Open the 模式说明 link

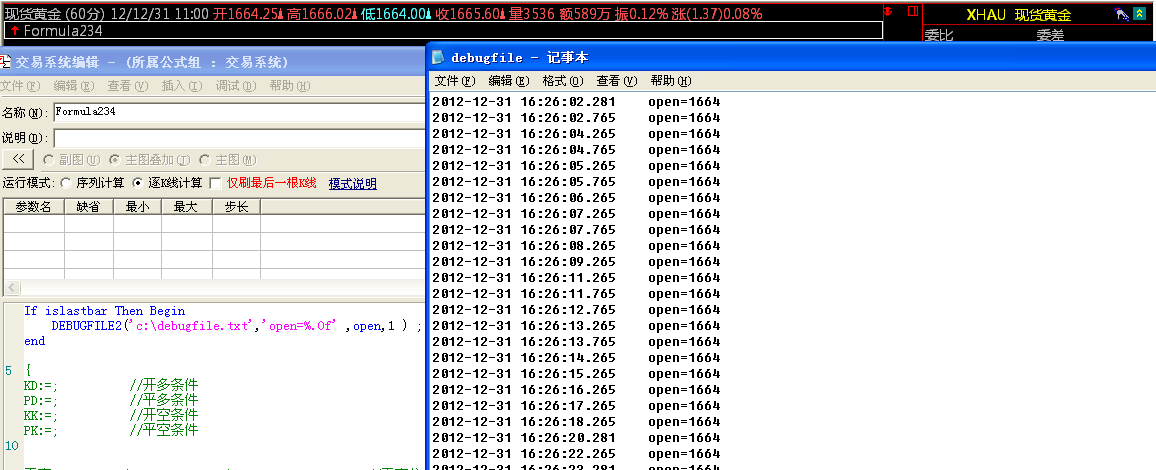352,184
